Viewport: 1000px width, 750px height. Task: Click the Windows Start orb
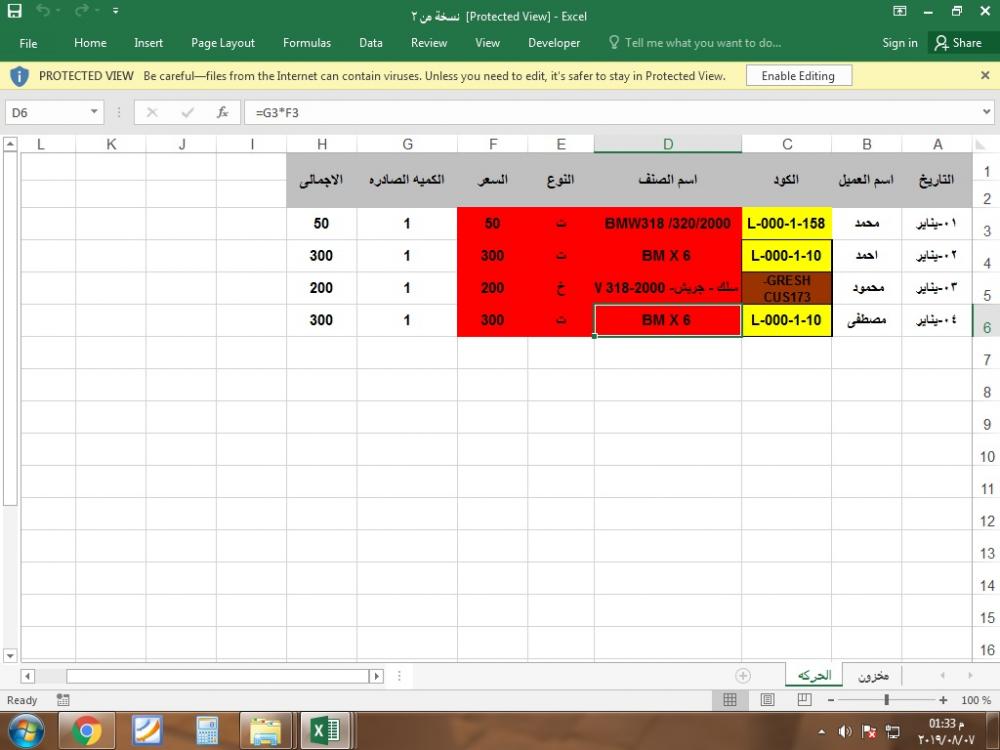click(x=25, y=730)
